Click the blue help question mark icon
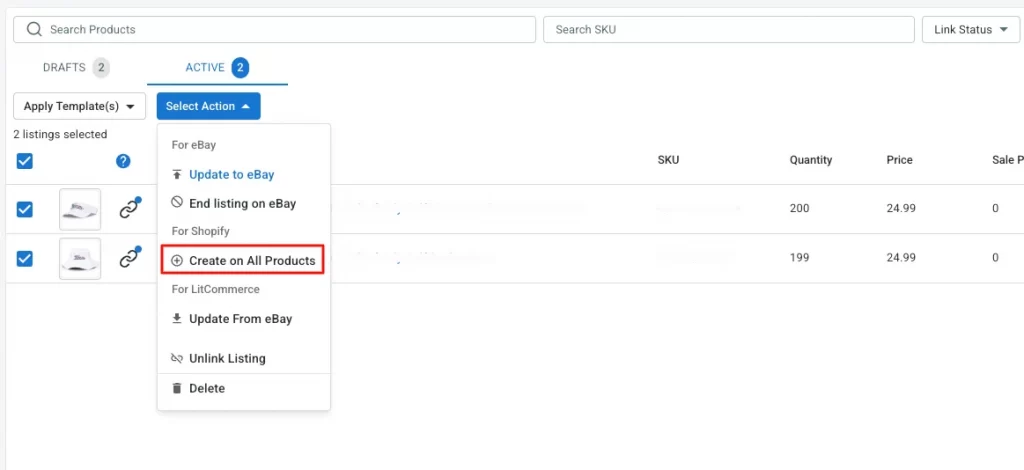 coord(123,161)
